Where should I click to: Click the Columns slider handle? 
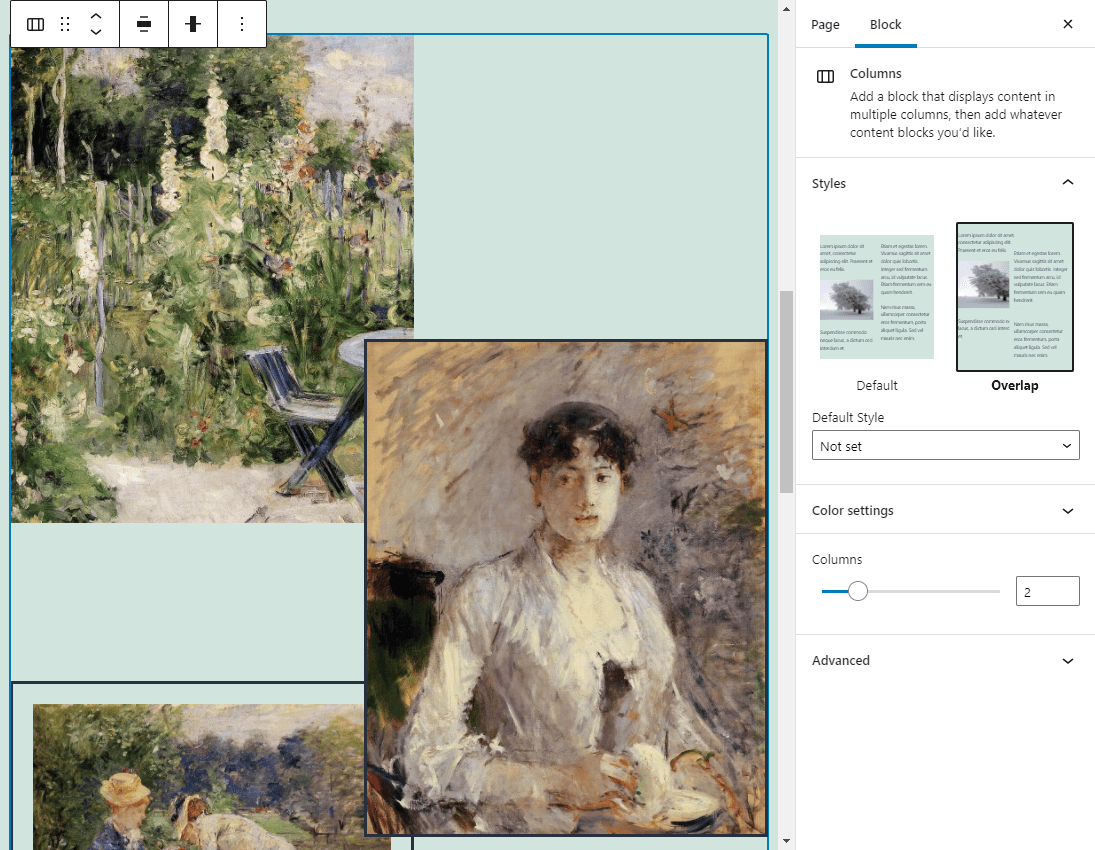(x=858, y=592)
